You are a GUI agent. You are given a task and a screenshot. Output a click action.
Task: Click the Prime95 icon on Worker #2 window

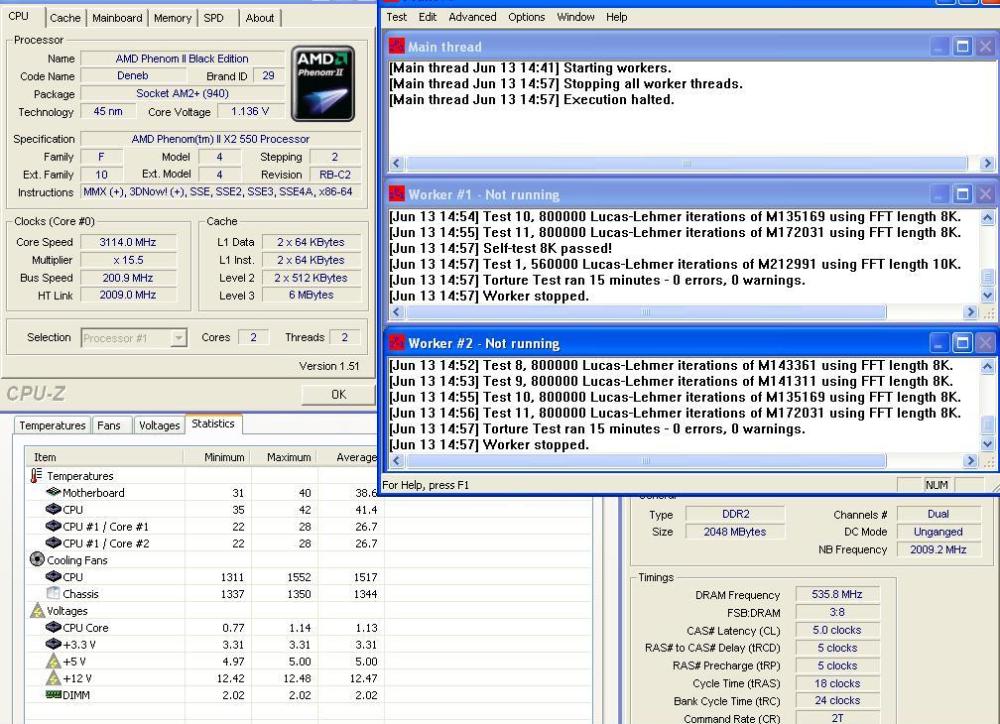tap(397, 343)
